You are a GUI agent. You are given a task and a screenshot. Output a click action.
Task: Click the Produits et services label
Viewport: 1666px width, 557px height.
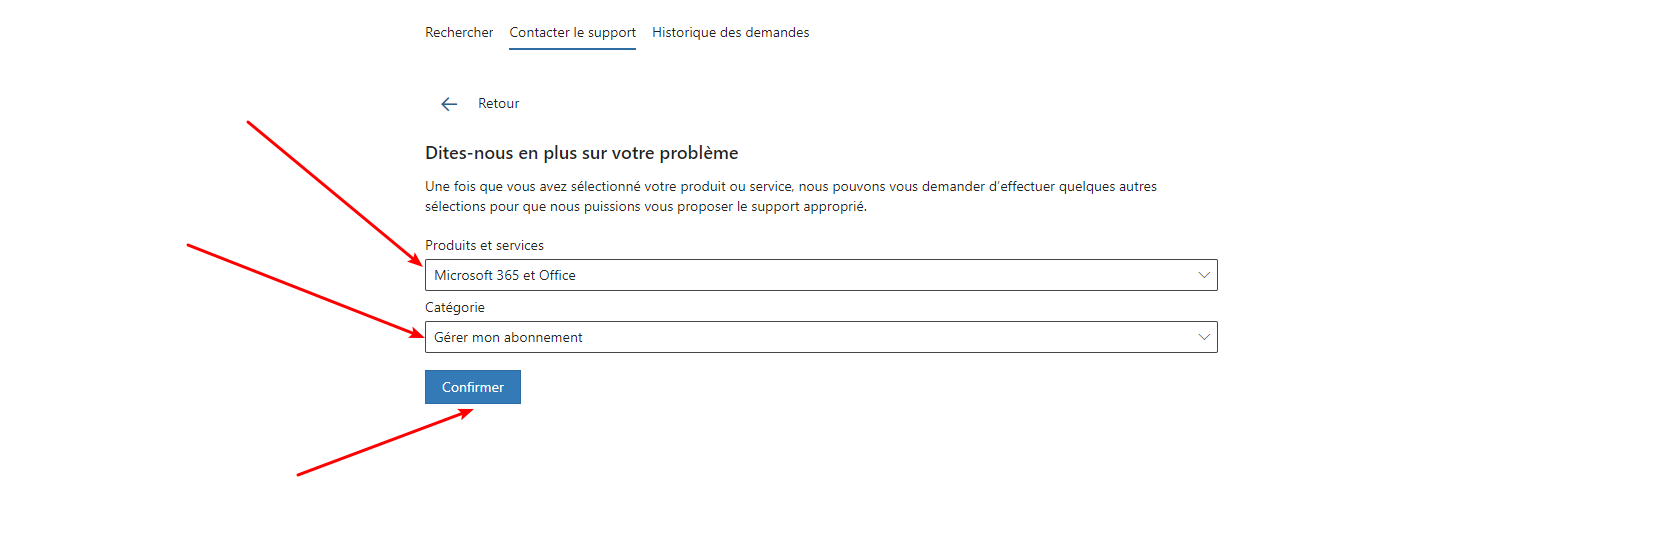coord(484,245)
